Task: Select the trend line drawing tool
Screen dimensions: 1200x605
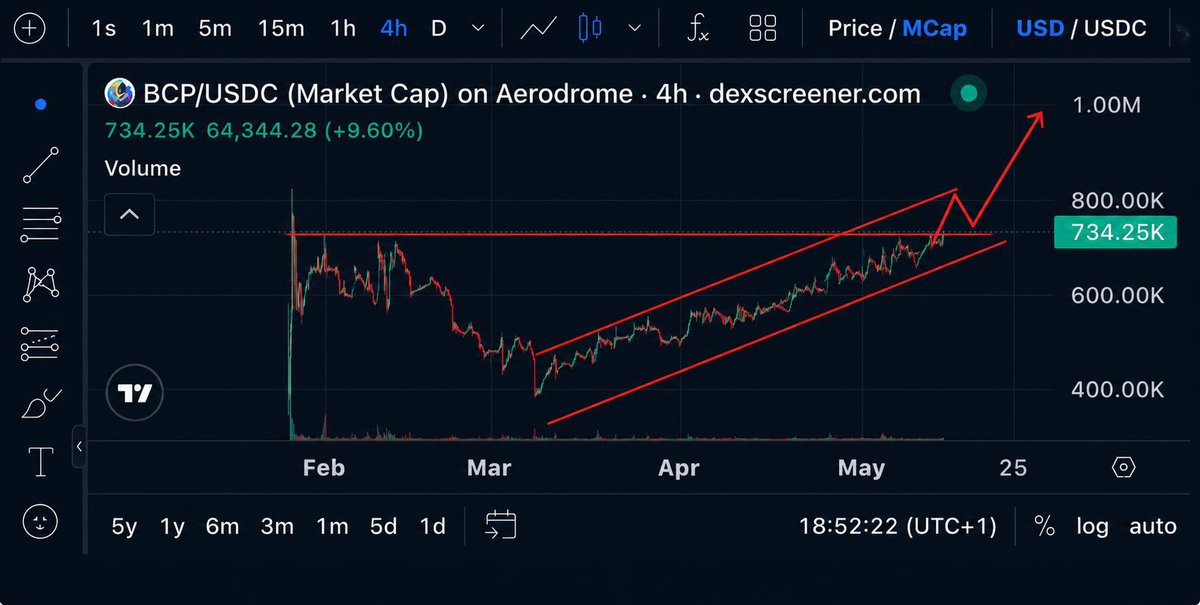Action: pyautogui.click(x=40, y=165)
